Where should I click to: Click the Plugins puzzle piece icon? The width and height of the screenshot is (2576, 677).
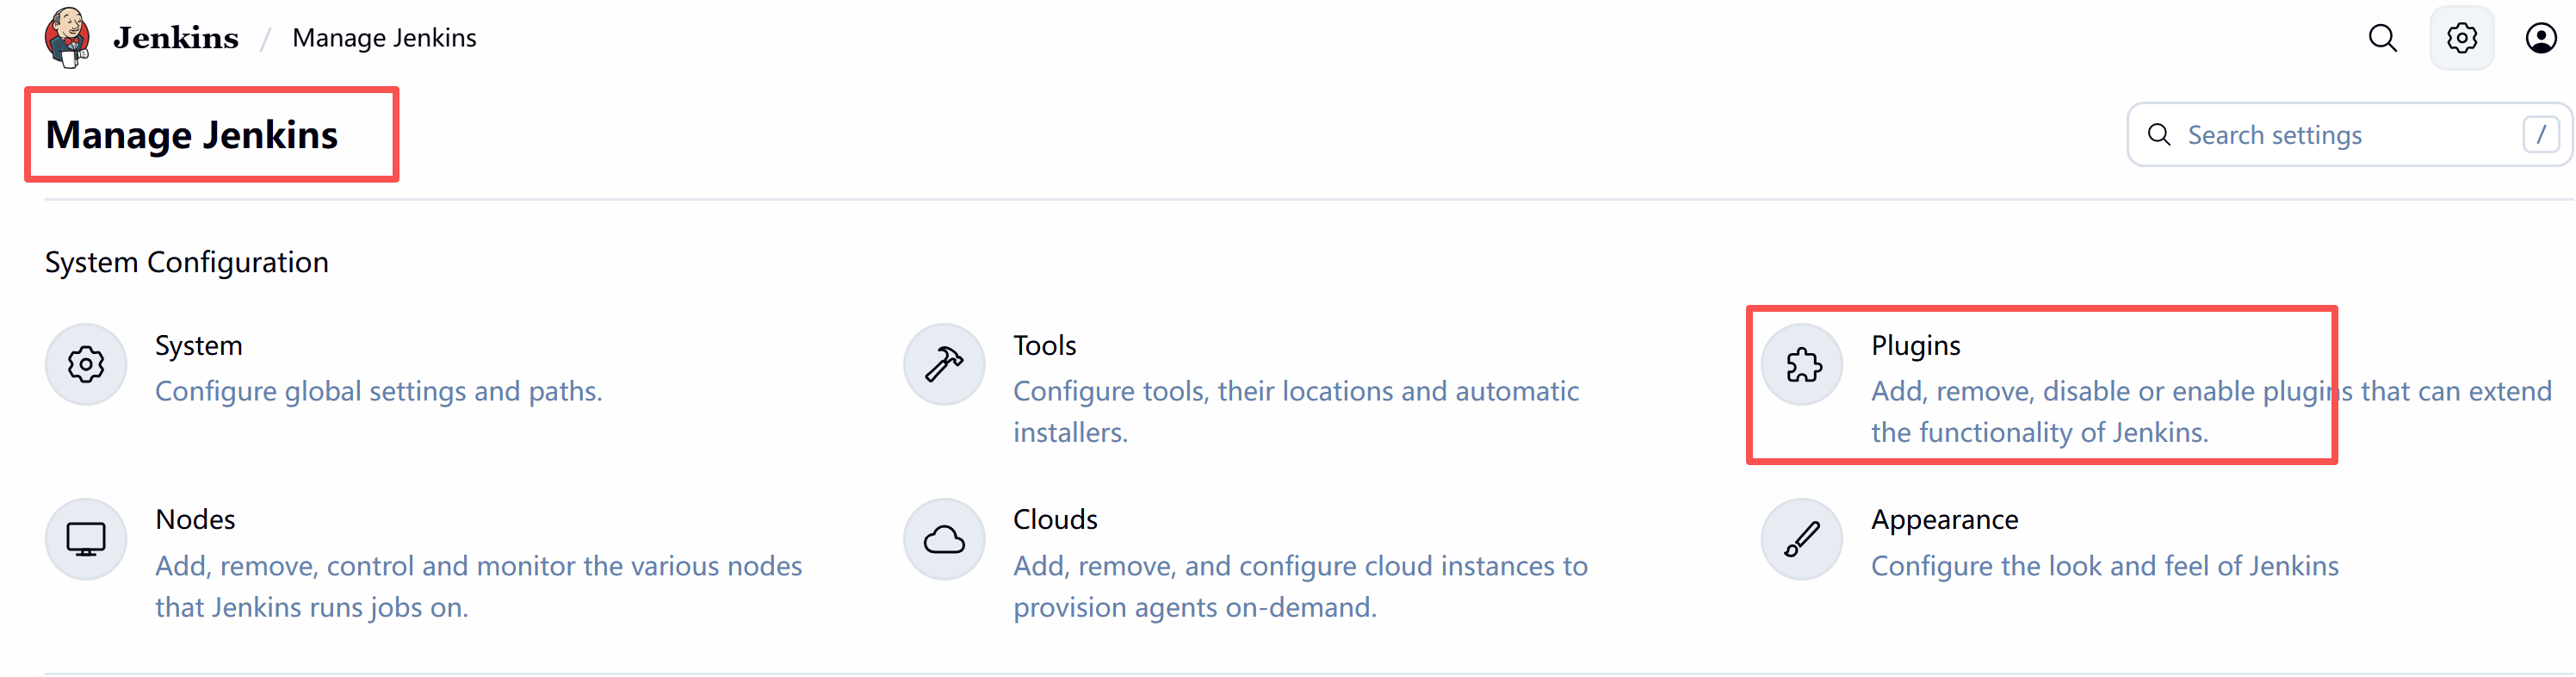click(x=1802, y=364)
